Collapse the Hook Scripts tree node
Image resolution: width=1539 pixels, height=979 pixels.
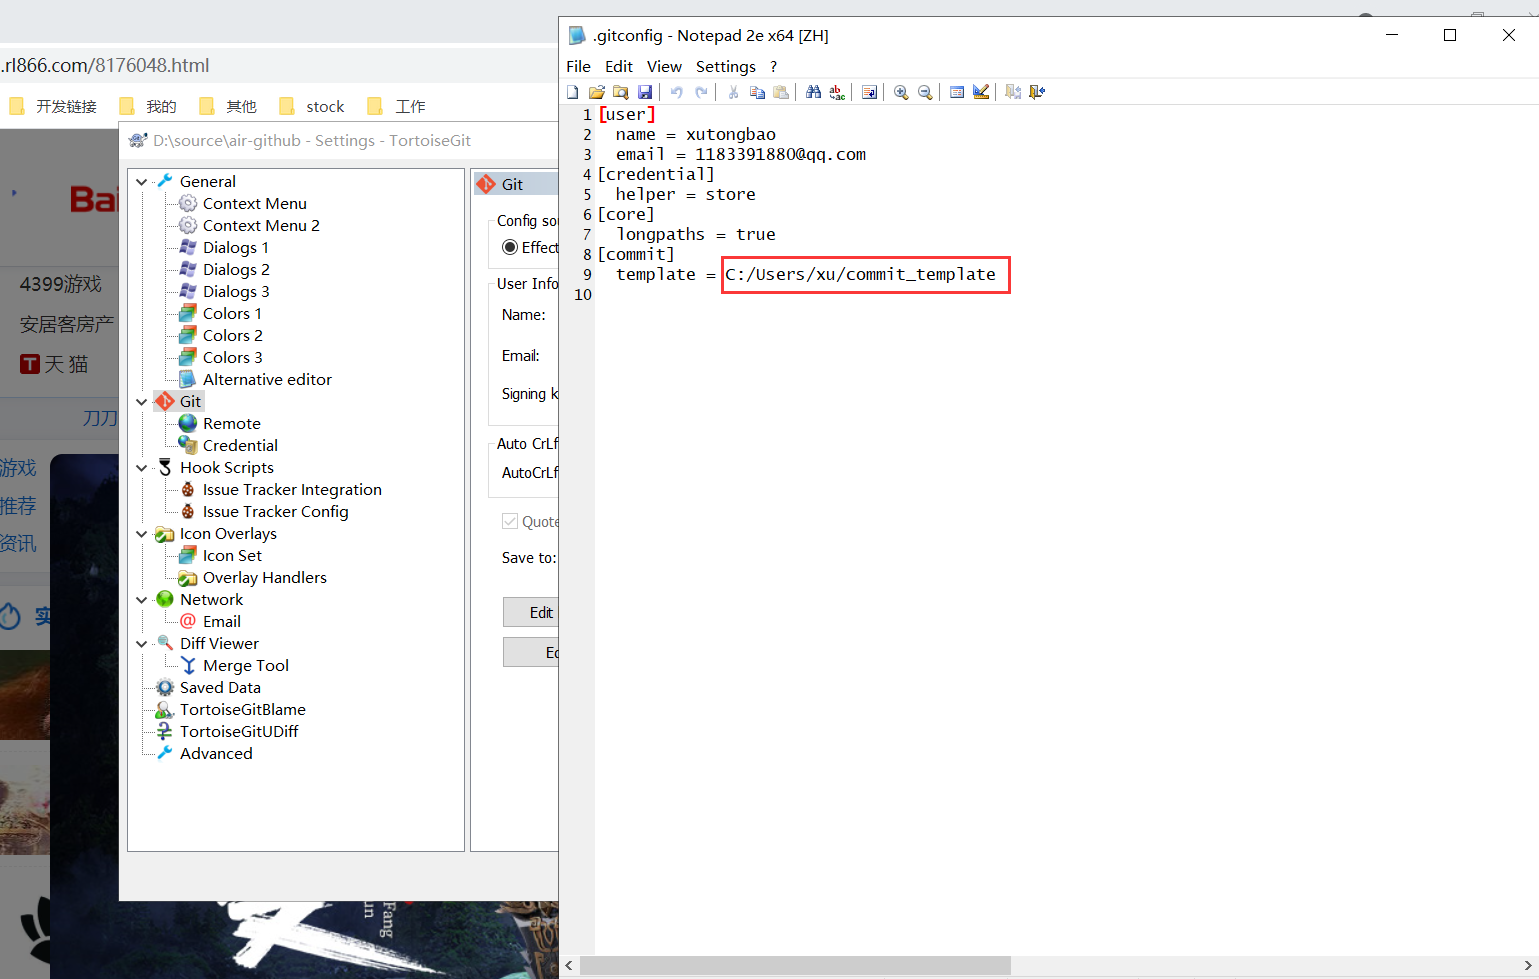pyautogui.click(x=142, y=468)
